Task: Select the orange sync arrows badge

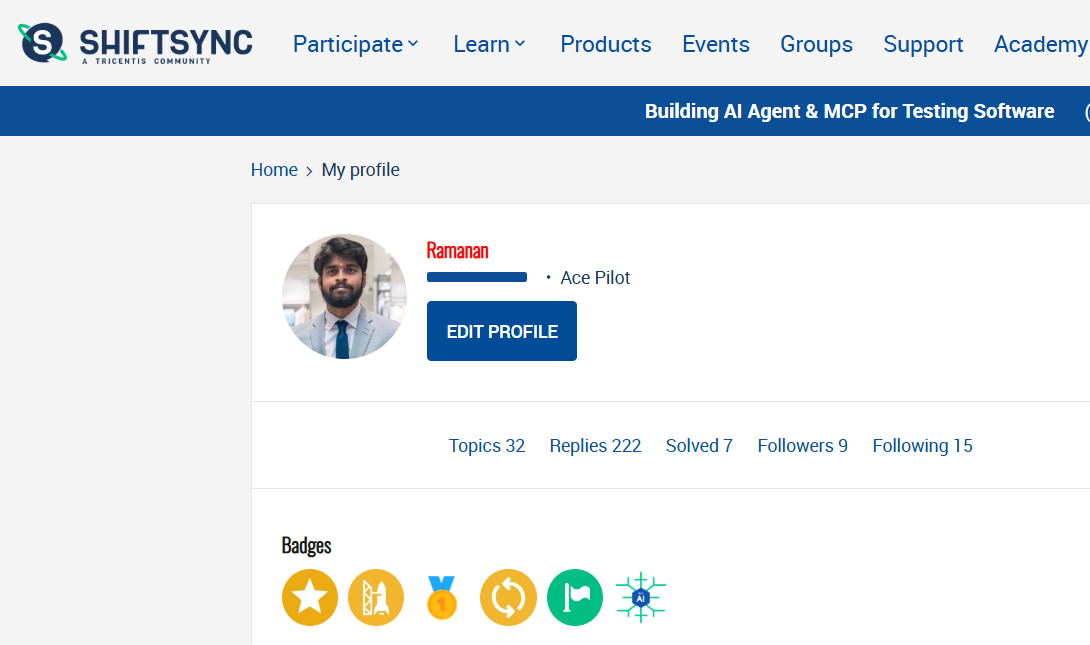Action: click(x=508, y=597)
